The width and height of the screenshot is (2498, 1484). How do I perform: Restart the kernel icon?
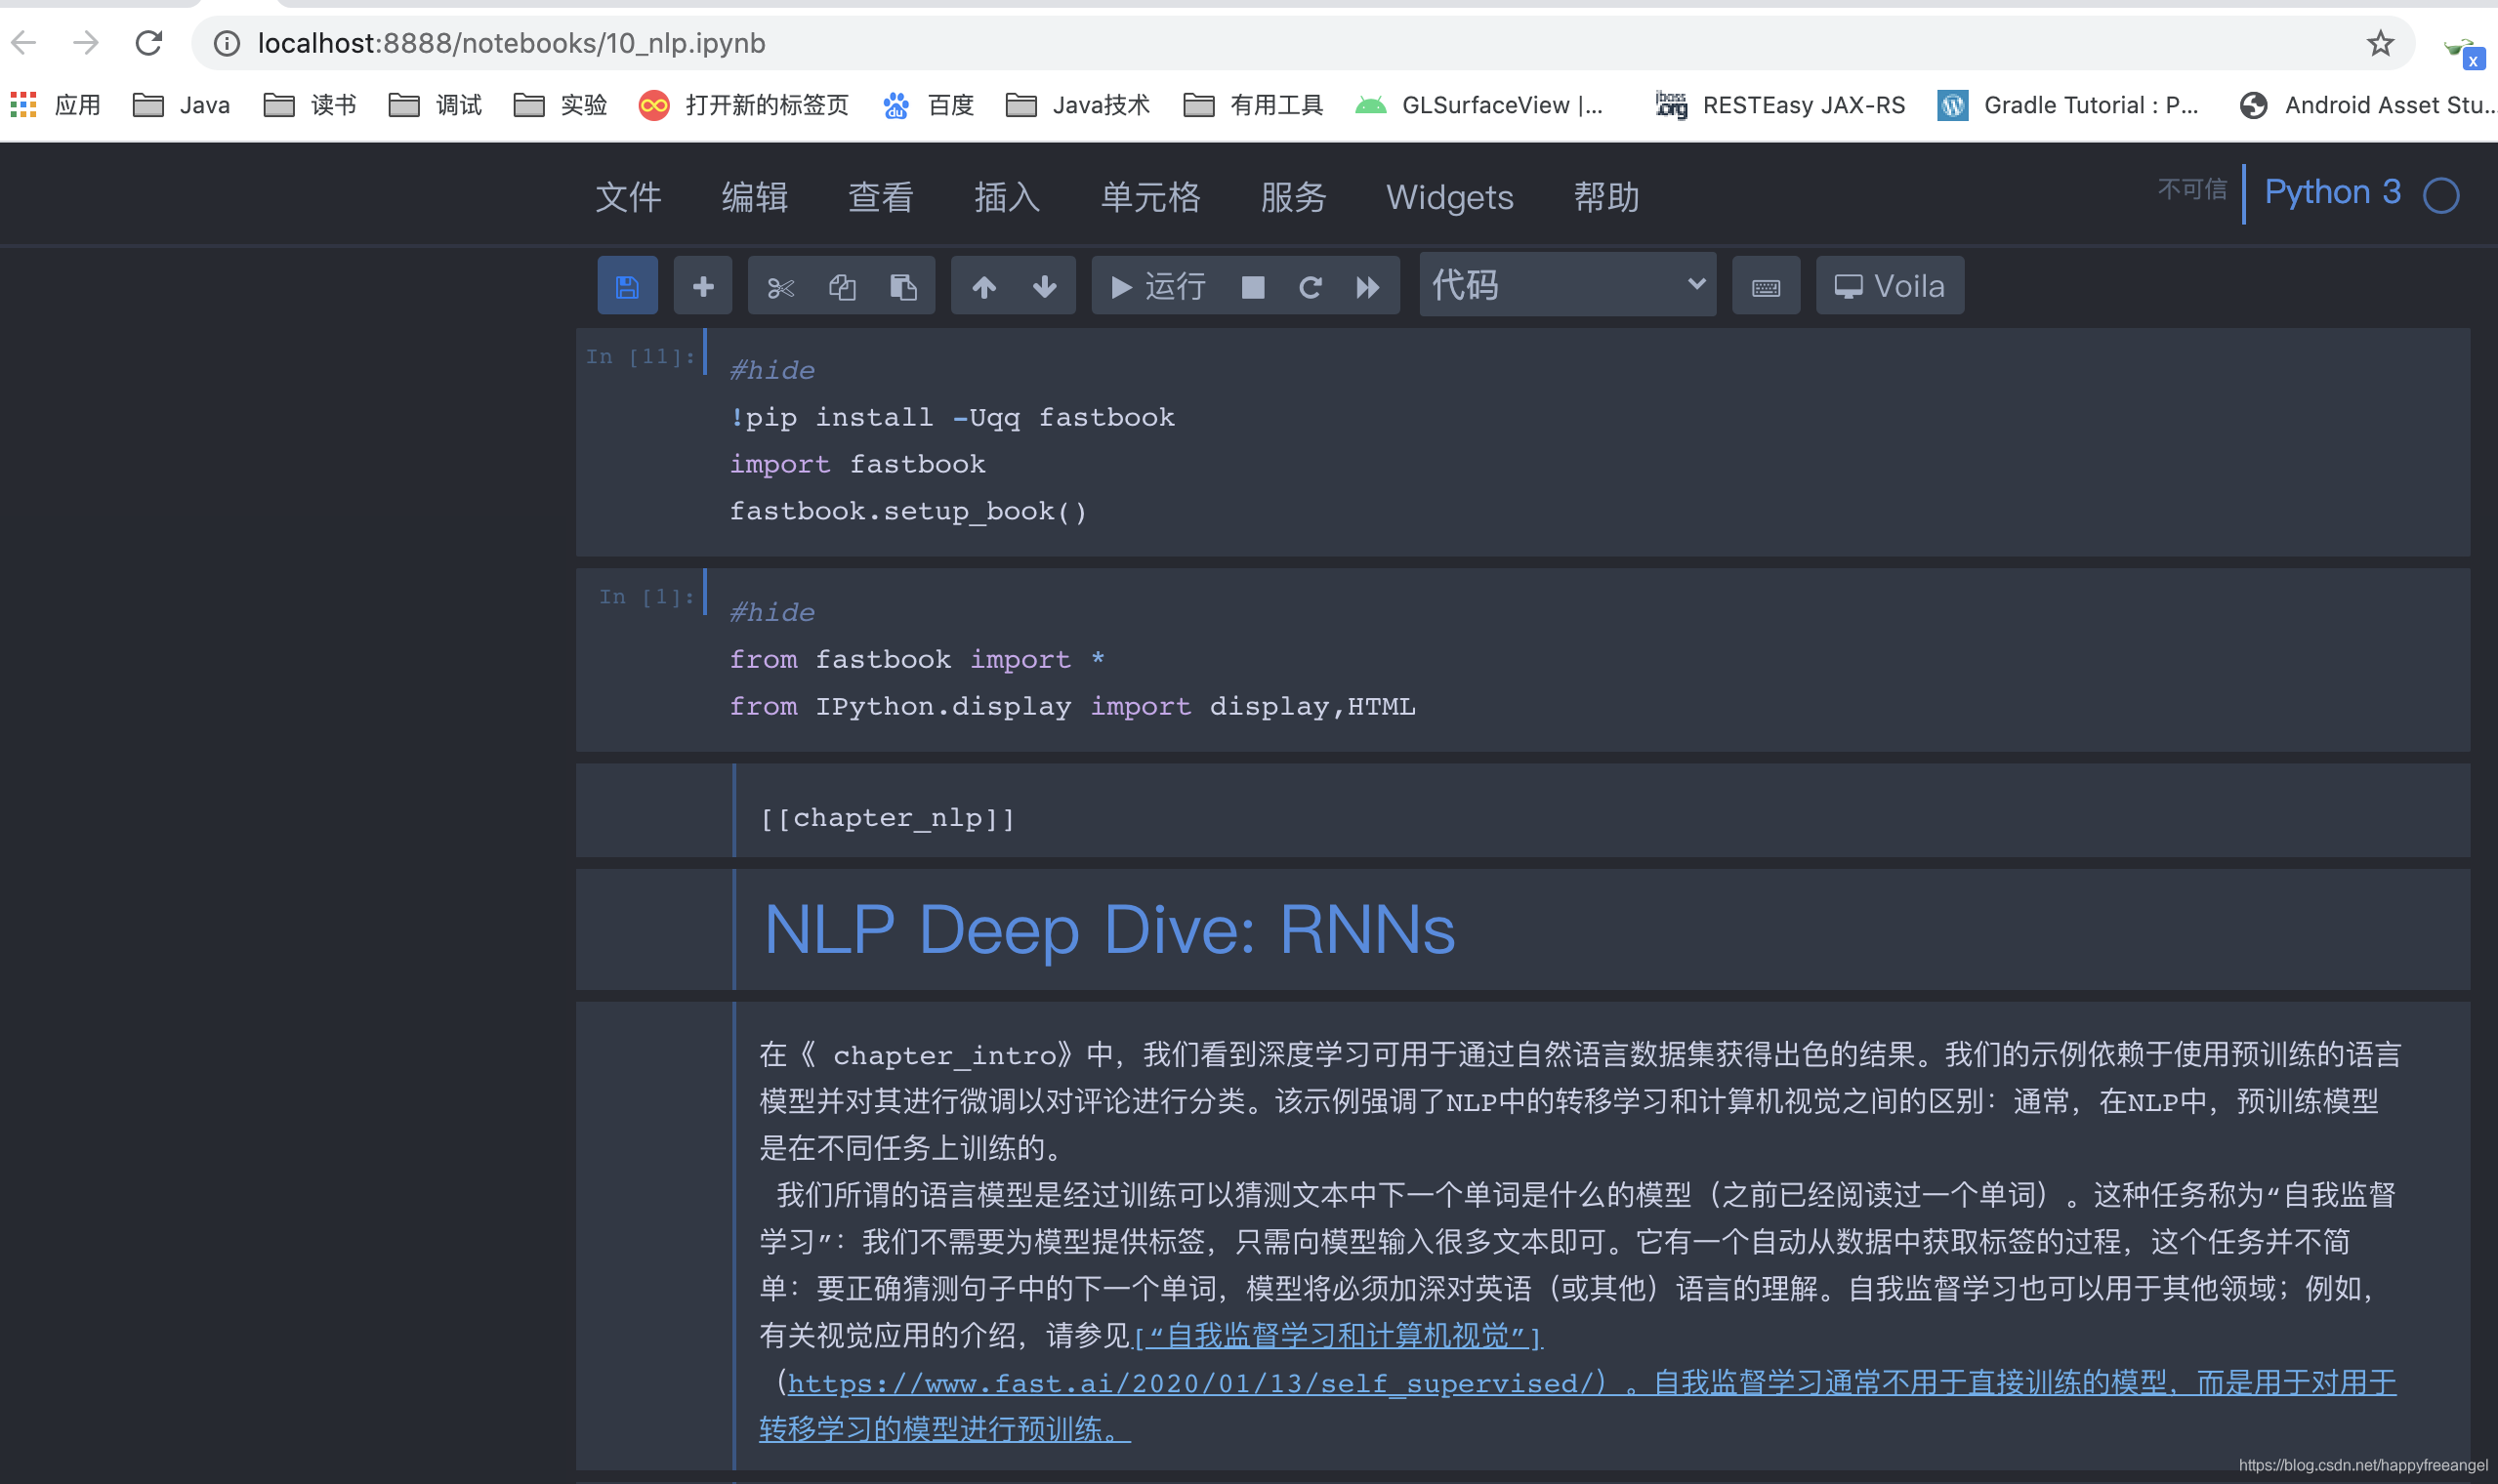(x=1310, y=287)
